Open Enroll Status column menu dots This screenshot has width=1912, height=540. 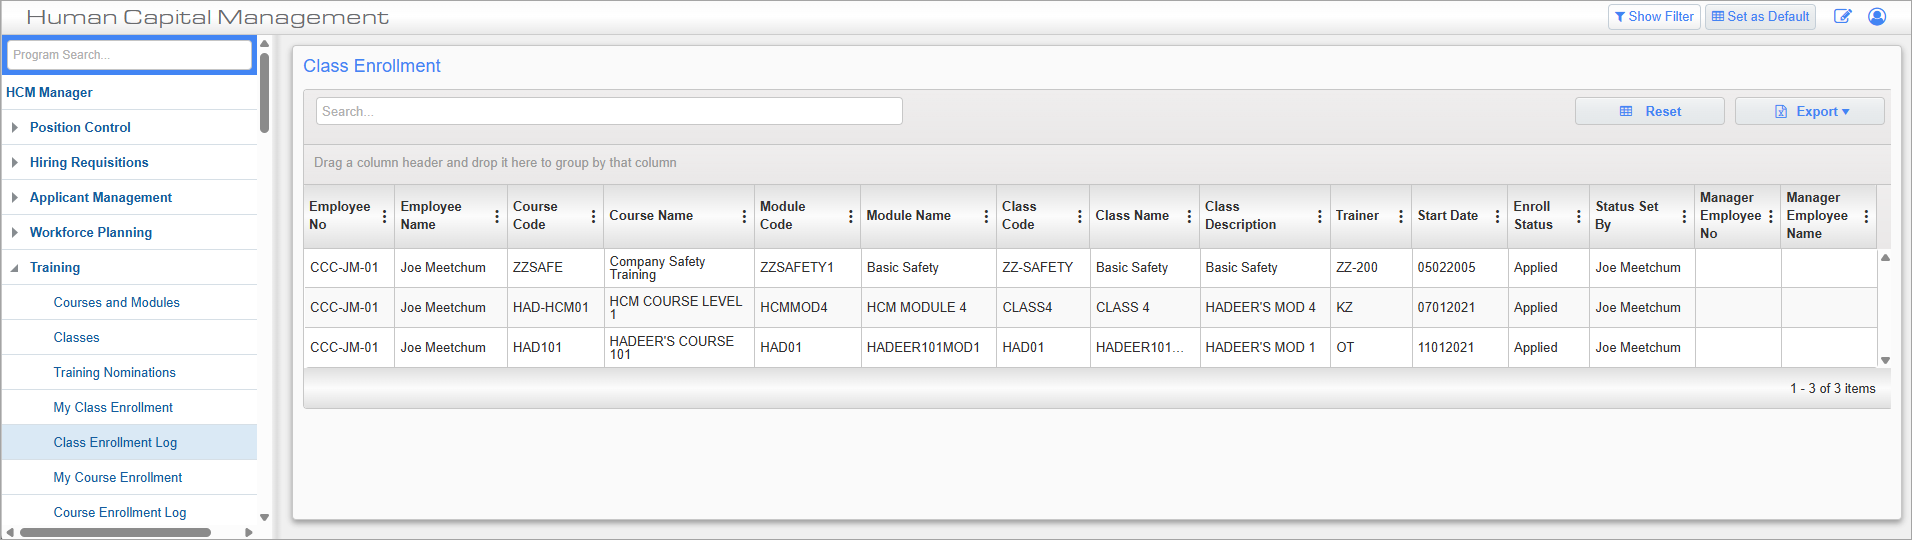point(1578,216)
